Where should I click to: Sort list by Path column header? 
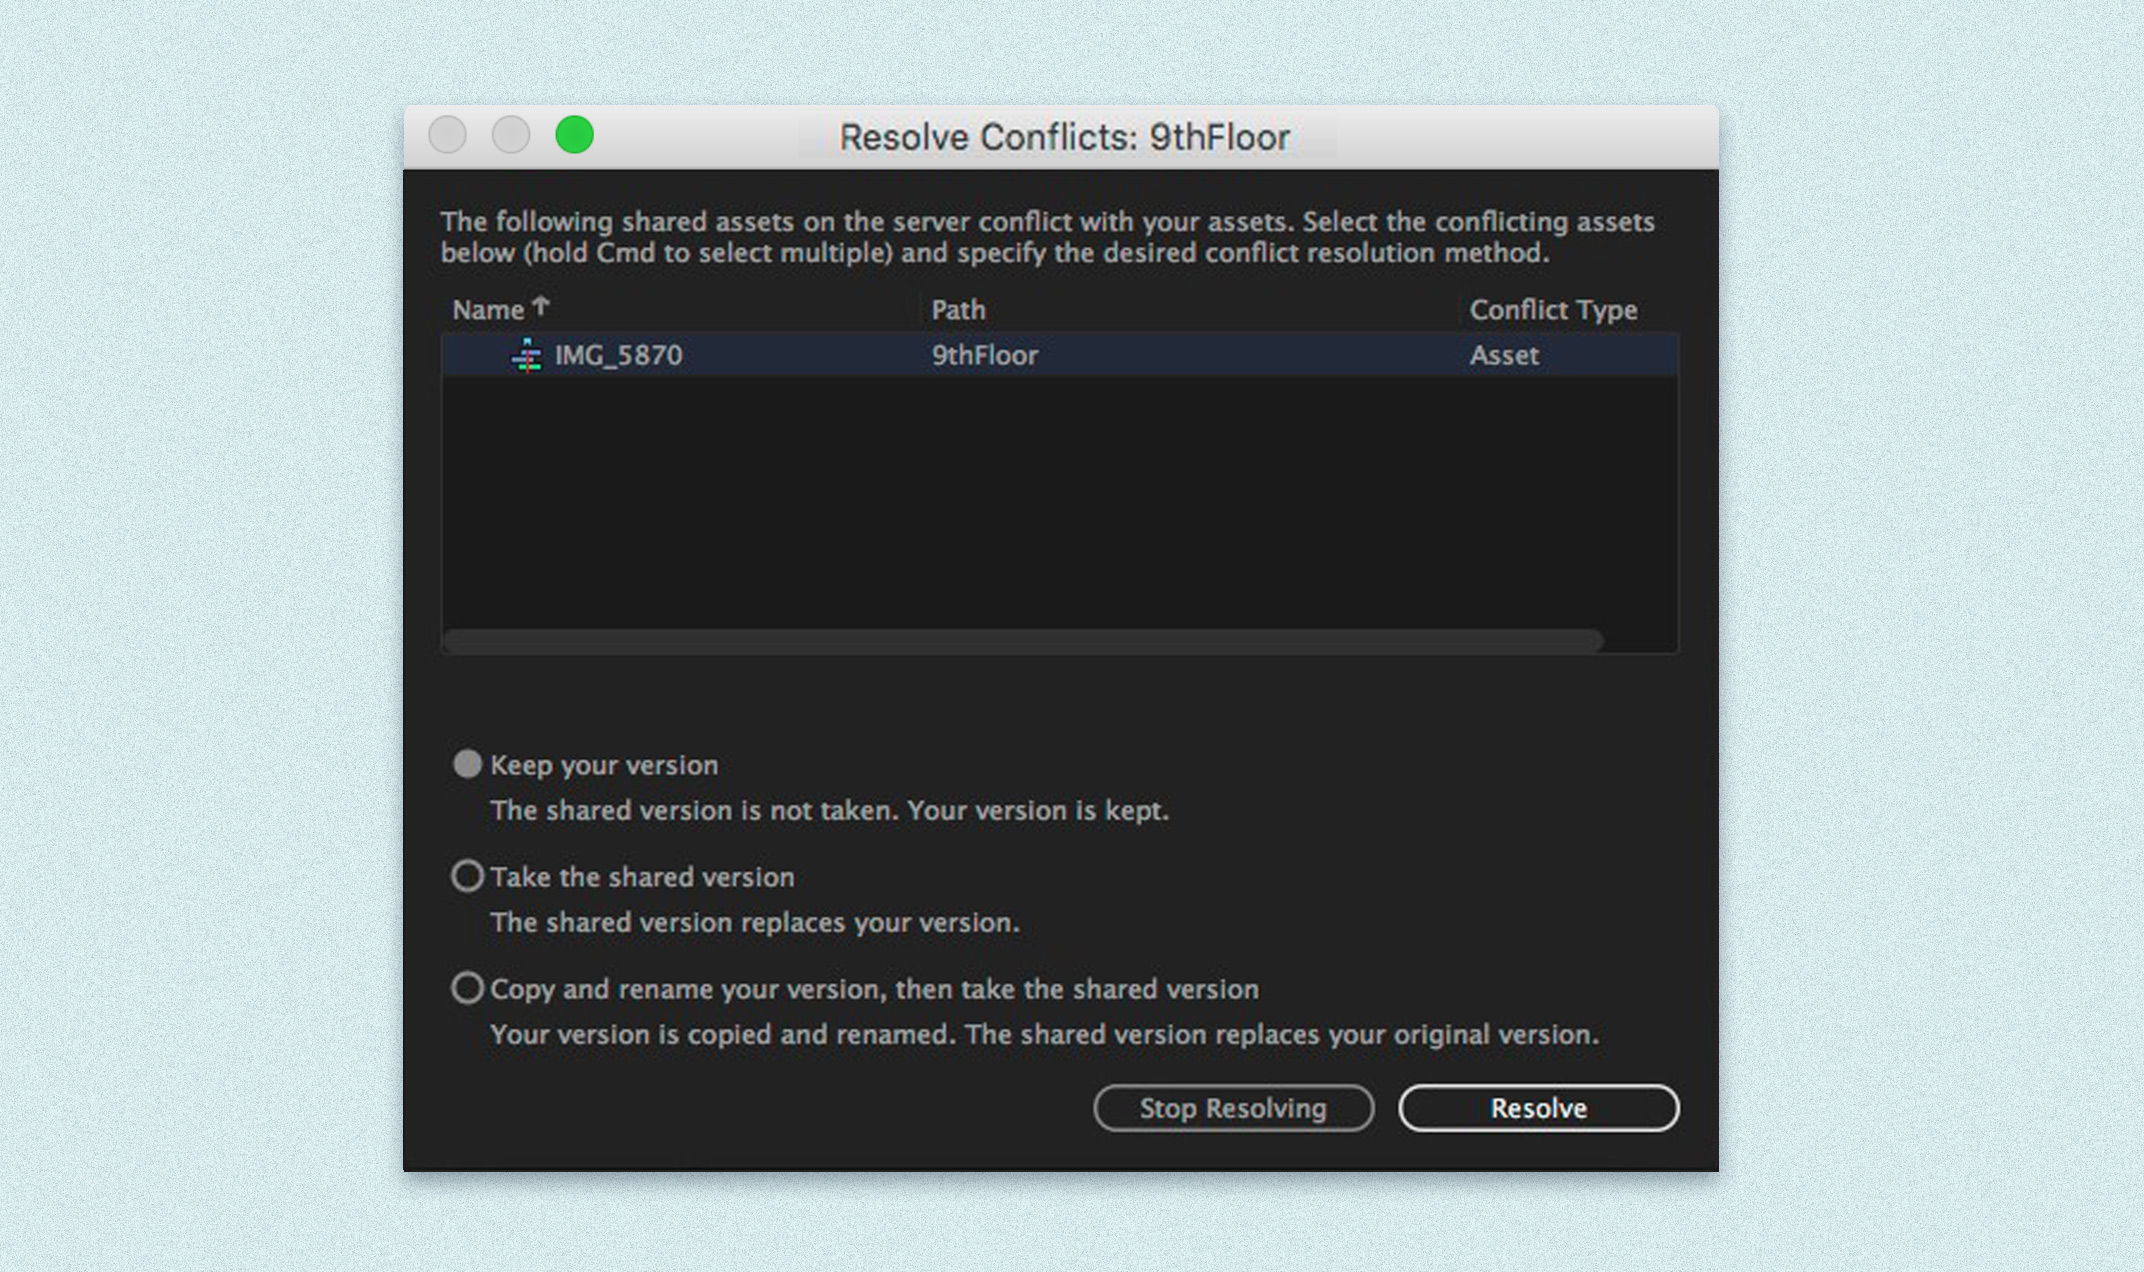(x=958, y=310)
